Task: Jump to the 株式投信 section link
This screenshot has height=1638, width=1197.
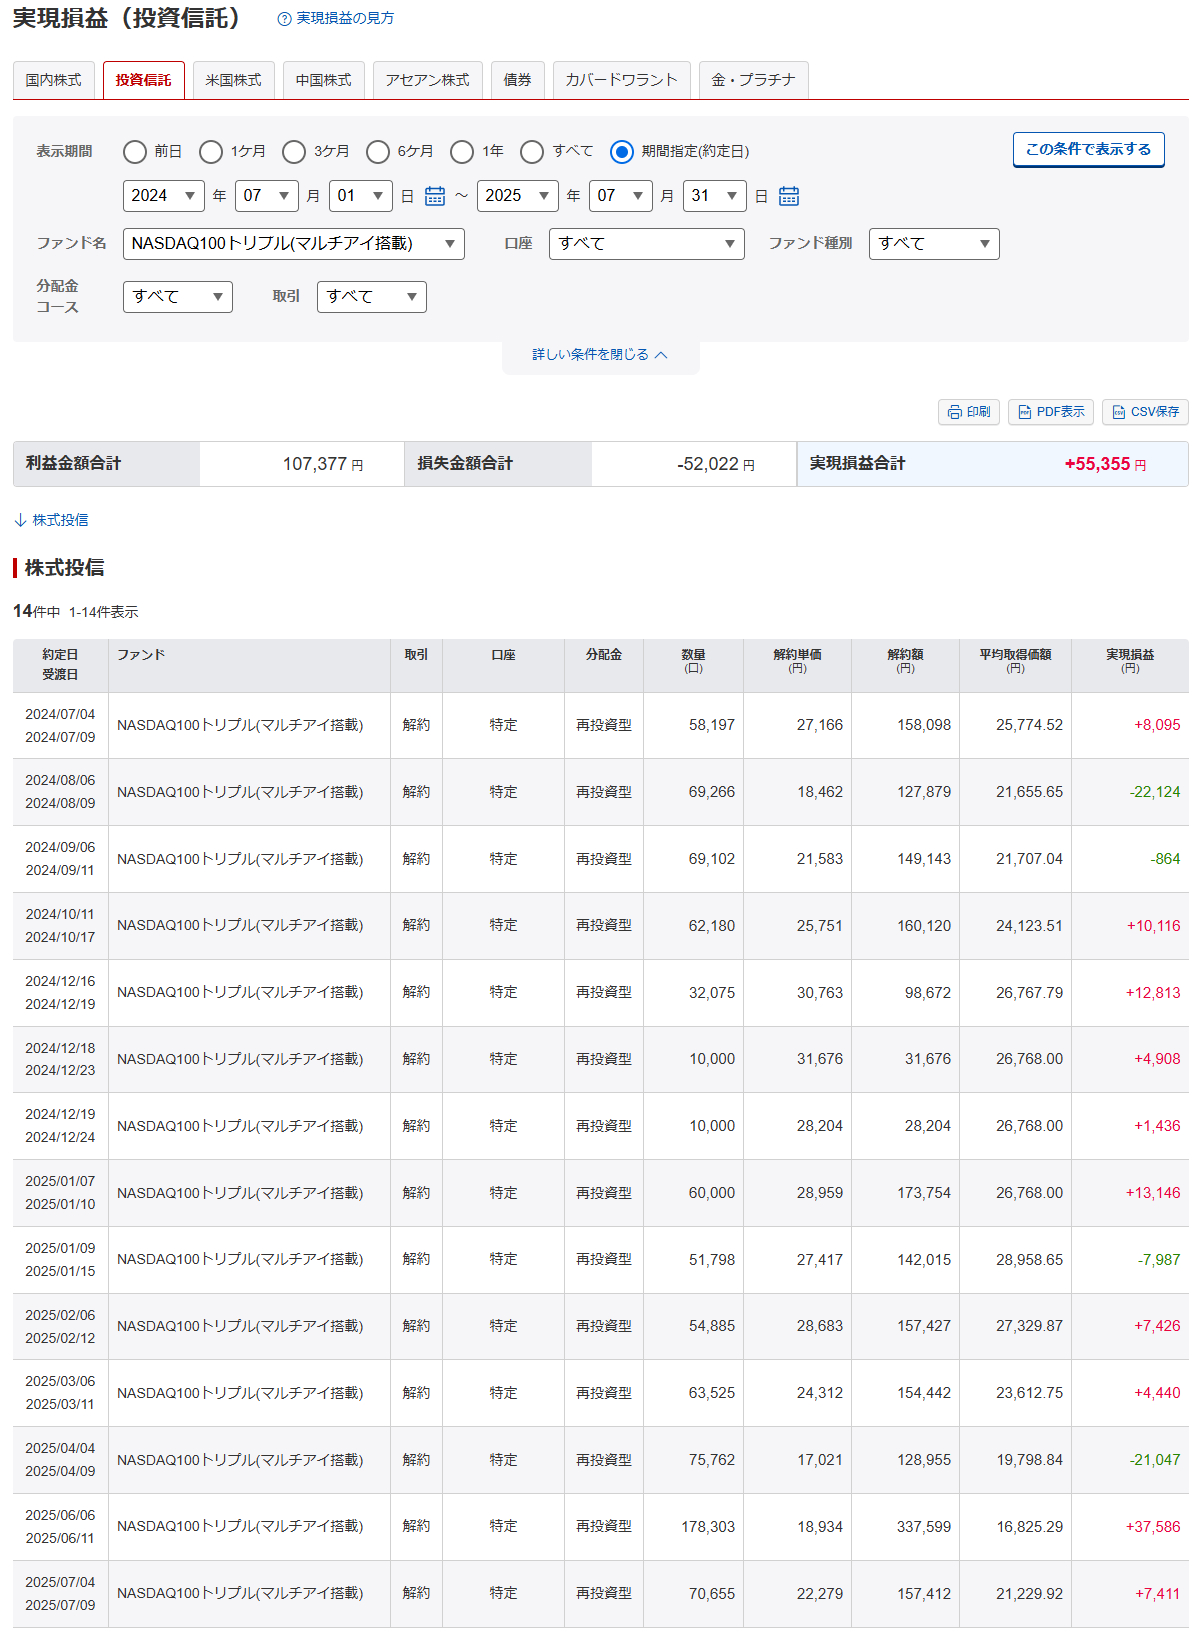Action: [60, 520]
